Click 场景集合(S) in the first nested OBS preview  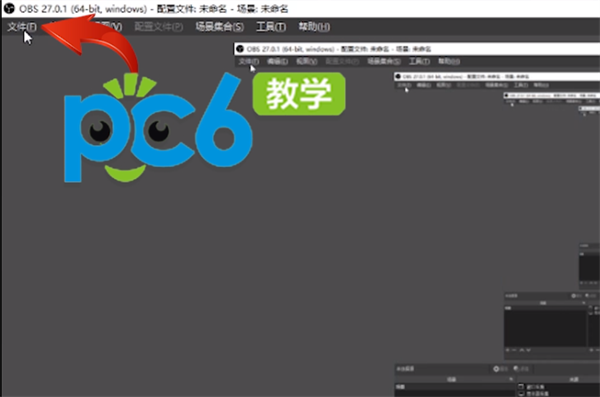[x=384, y=61]
